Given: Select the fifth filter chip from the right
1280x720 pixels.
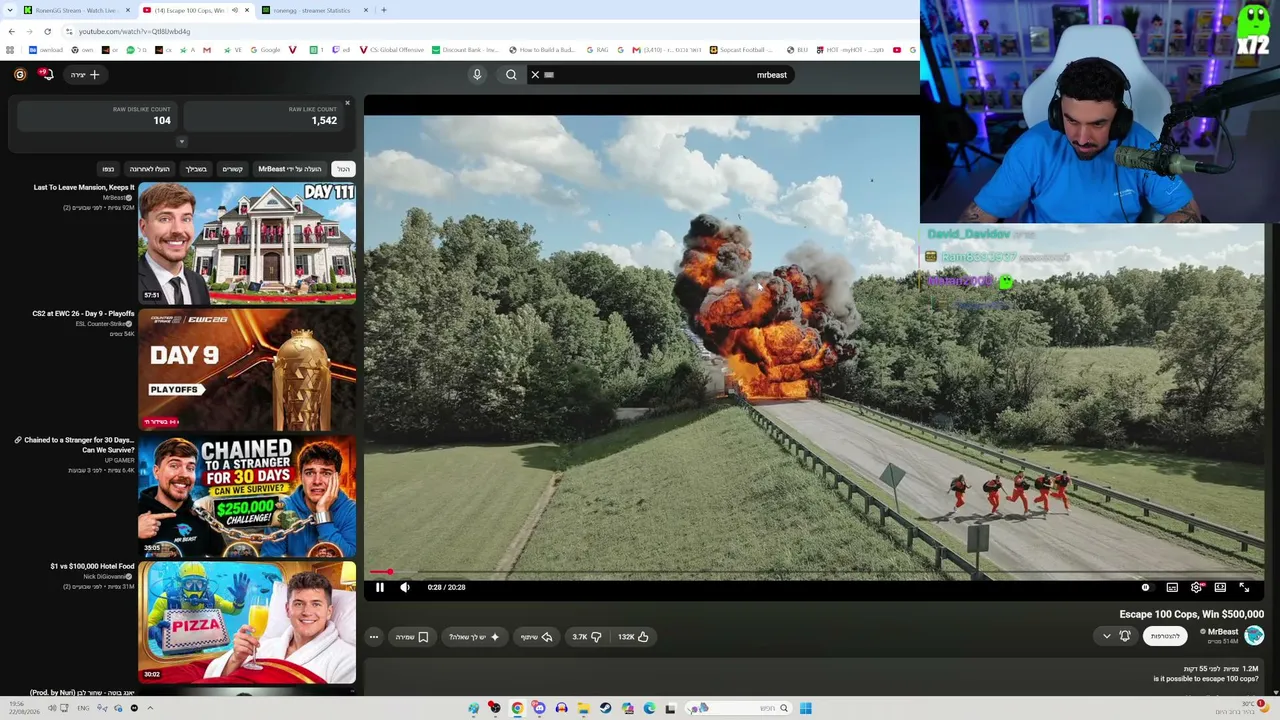Looking at the screenshot, I should tap(149, 169).
